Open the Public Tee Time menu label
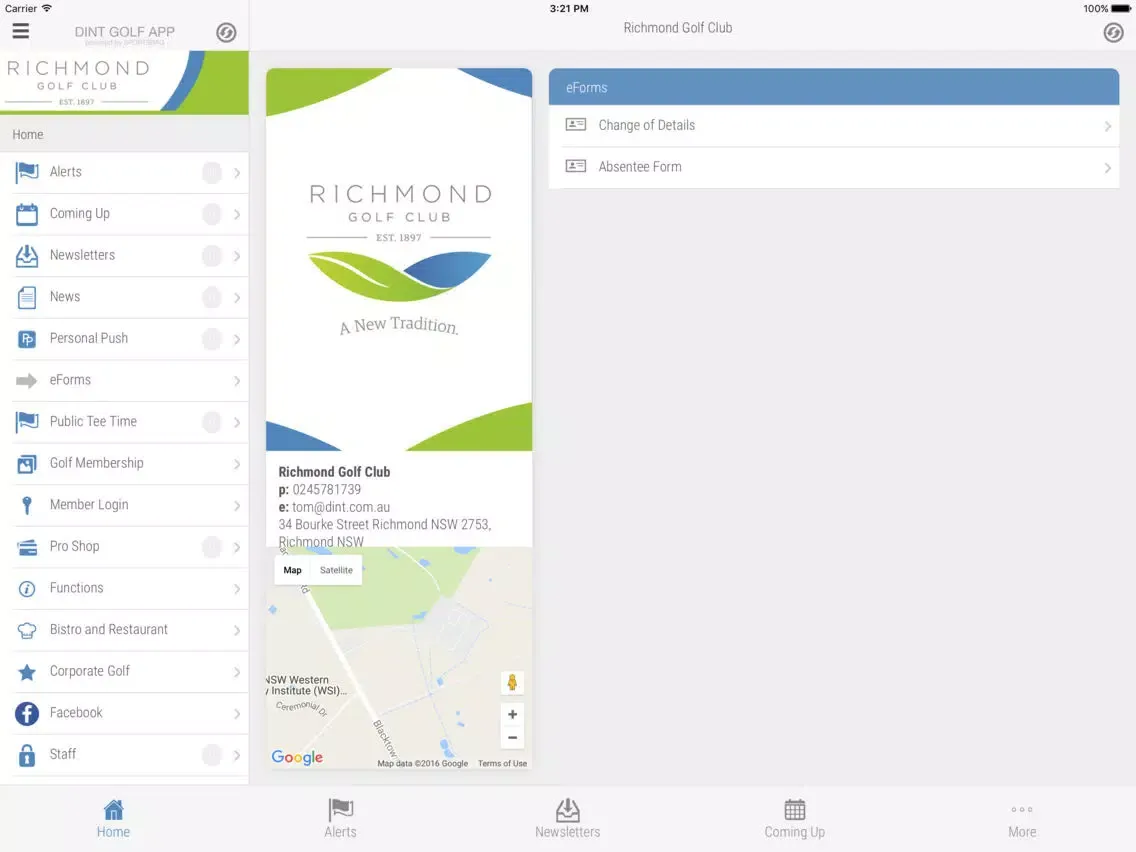 click(93, 422)
